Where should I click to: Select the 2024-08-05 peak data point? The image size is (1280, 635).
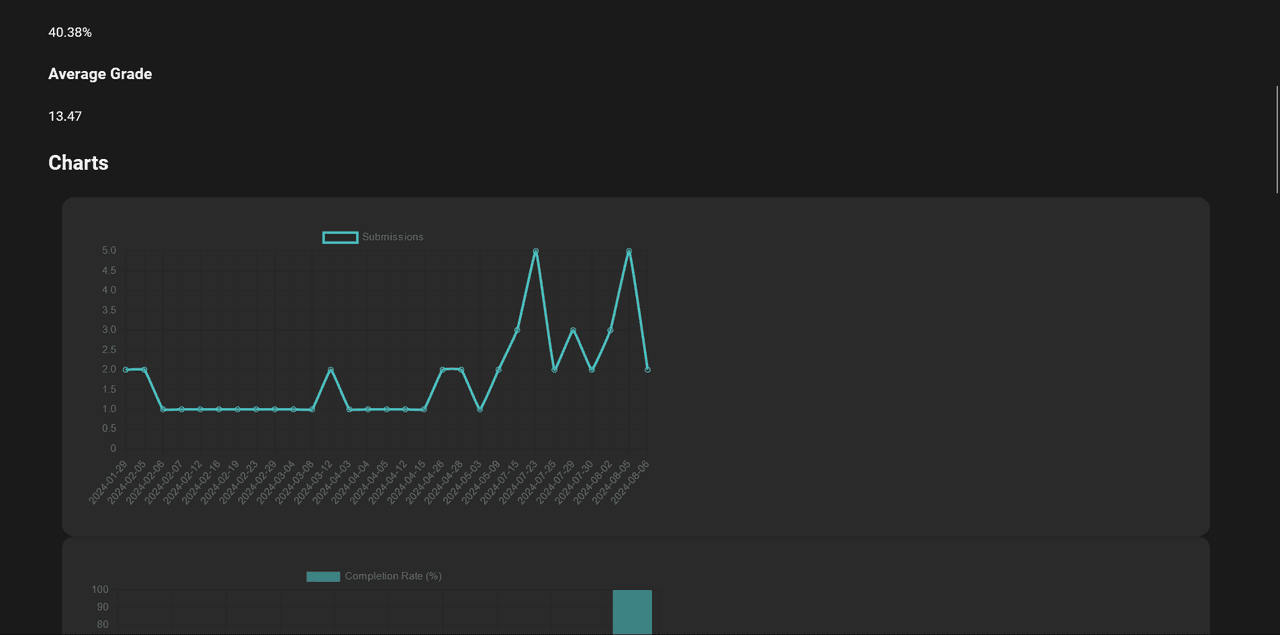629,251
